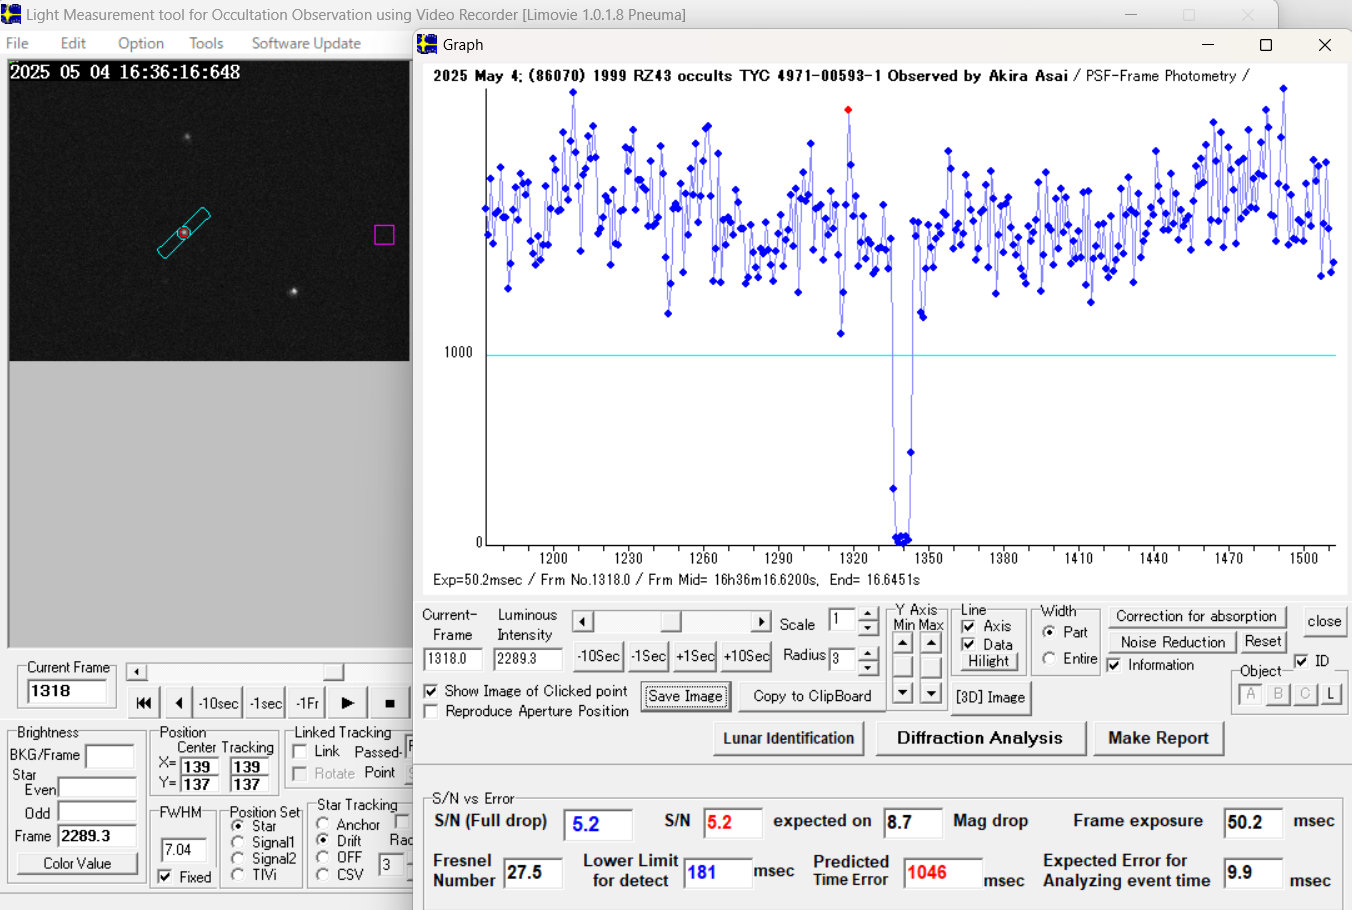Enable Reproduce Aperture Position checkbox
The height and width of the screenshot is (910, 1352).
tap(431, 711)
